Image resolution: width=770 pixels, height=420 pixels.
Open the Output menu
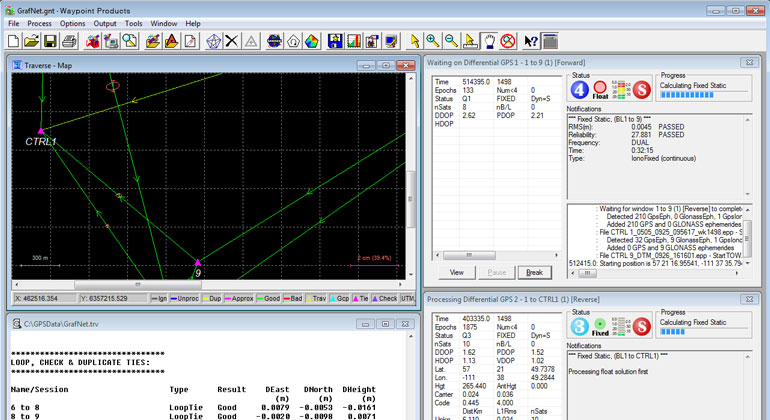point(105,24)
